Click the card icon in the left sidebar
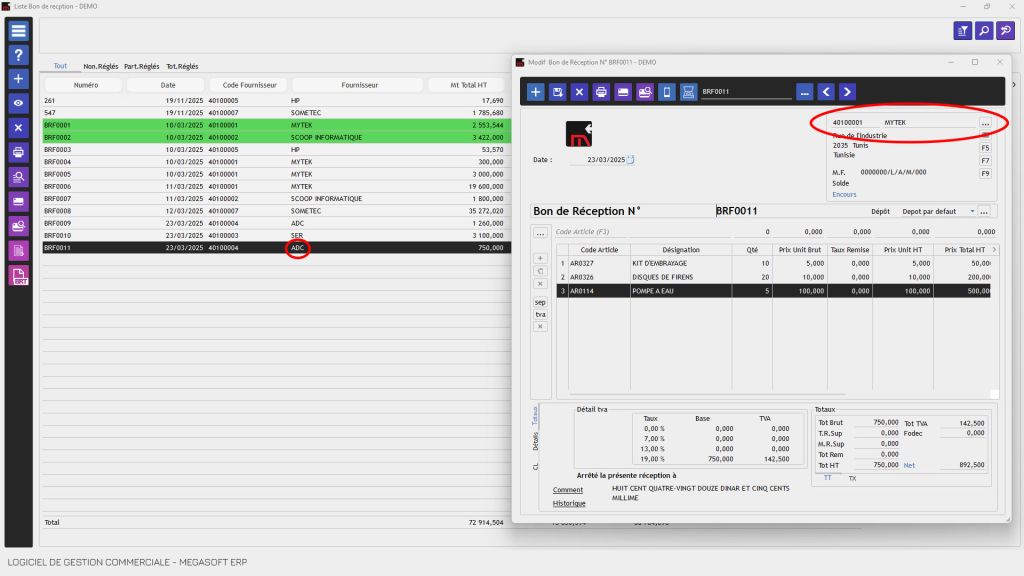Viewport: 1024px width, 576px height. 18,202
